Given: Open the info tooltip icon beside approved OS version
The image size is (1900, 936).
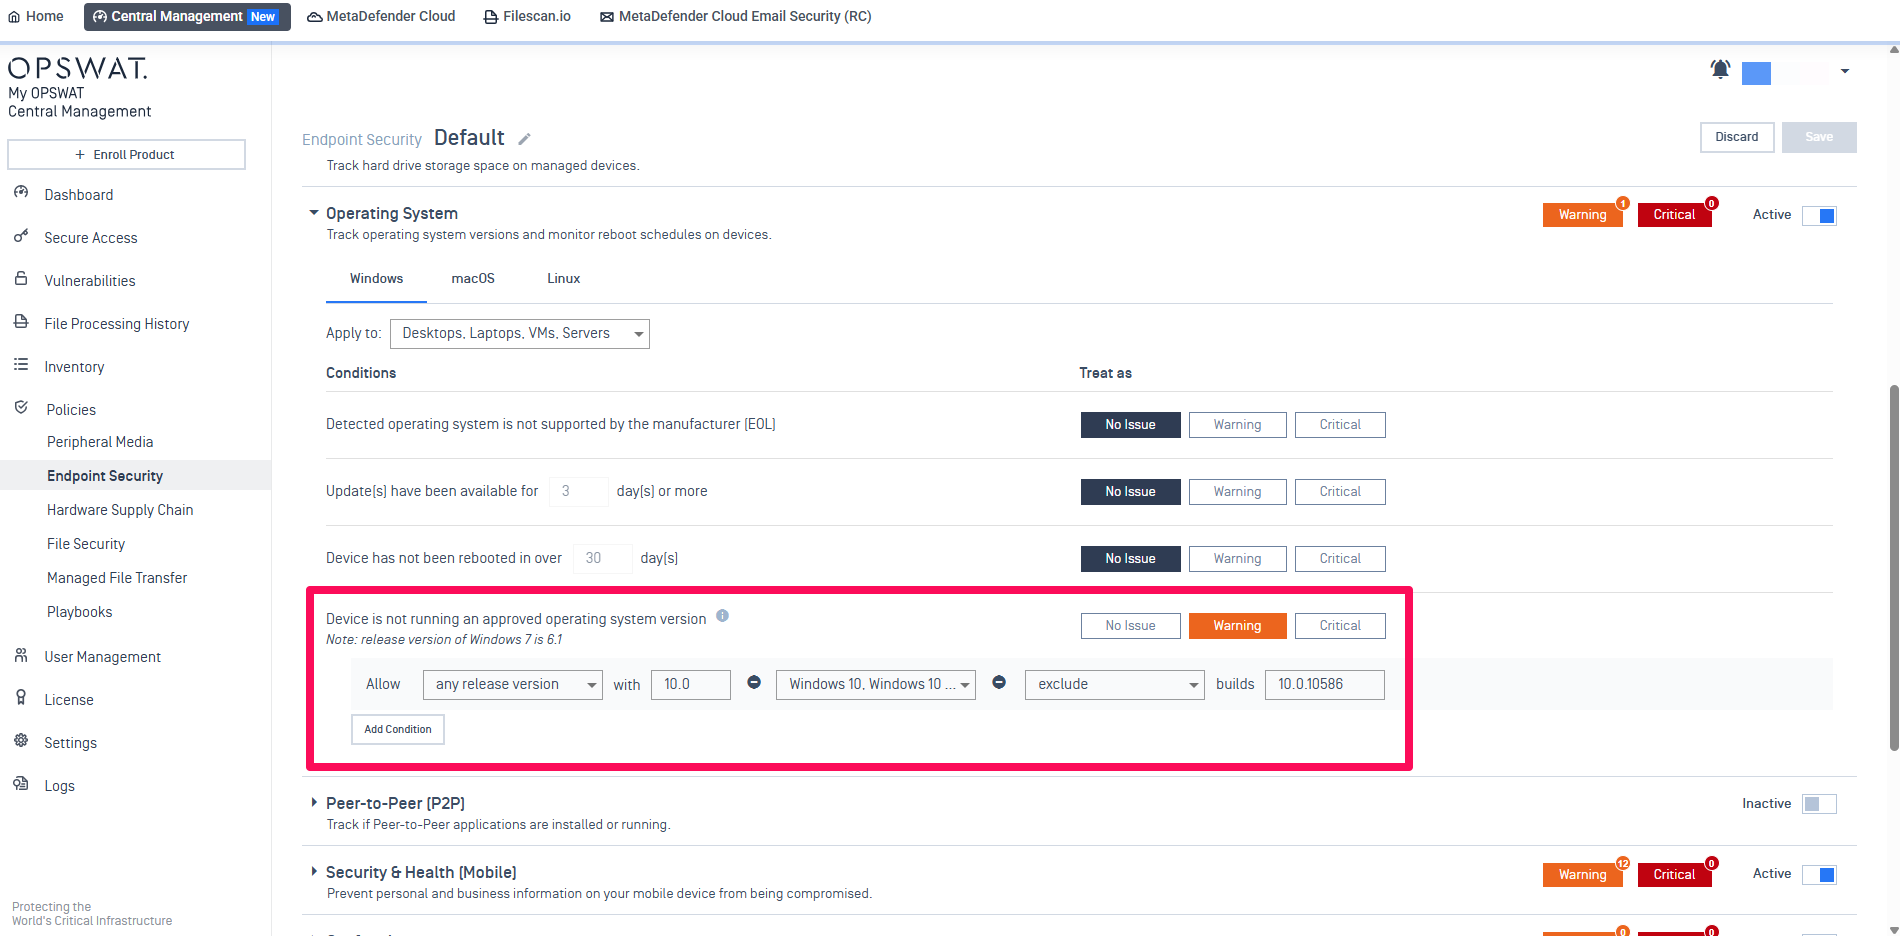Looking at the screenshot, I should coord(722,616).
